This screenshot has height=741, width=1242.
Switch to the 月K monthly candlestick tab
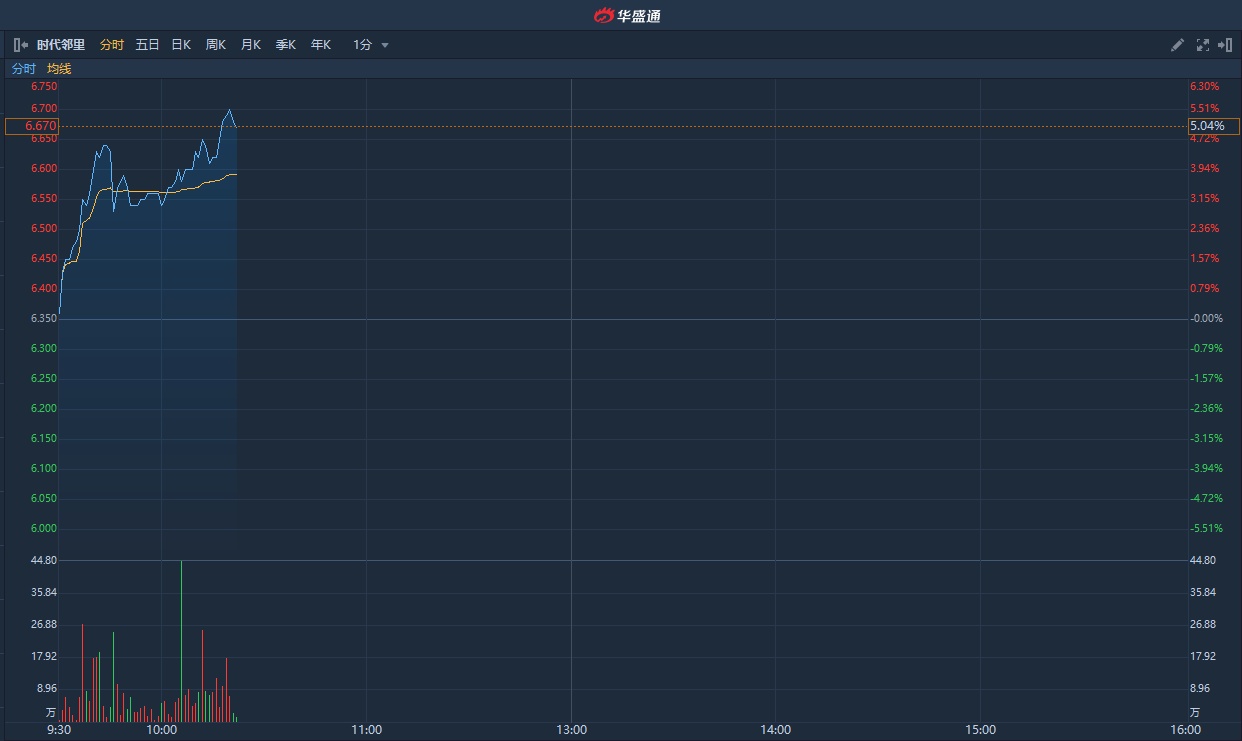[x=250, y=45]
